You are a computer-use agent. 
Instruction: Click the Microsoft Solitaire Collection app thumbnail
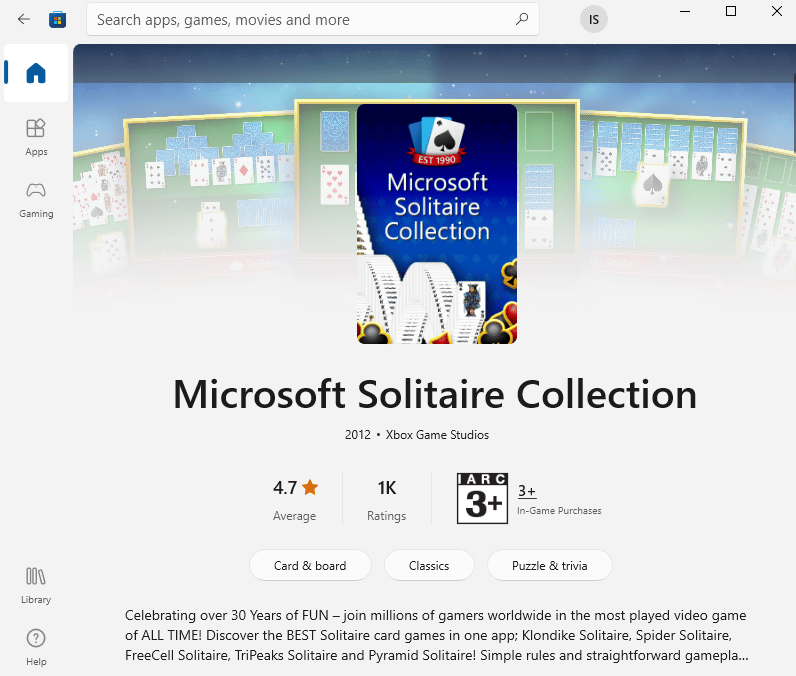pos(437,224)
